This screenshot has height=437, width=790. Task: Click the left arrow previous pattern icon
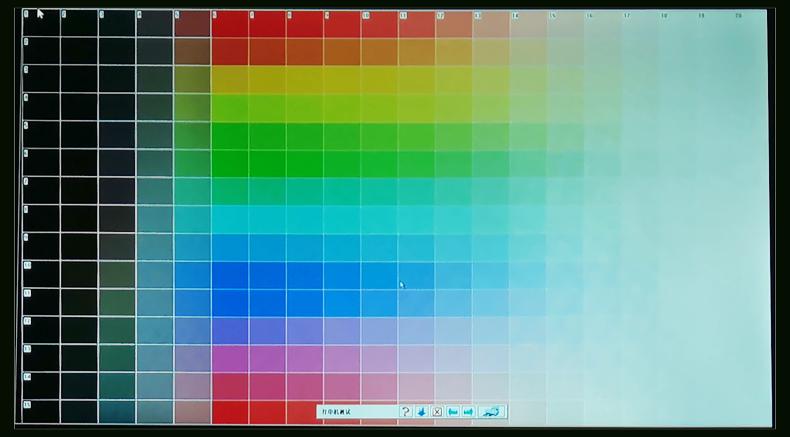click(x=453, y=411)
